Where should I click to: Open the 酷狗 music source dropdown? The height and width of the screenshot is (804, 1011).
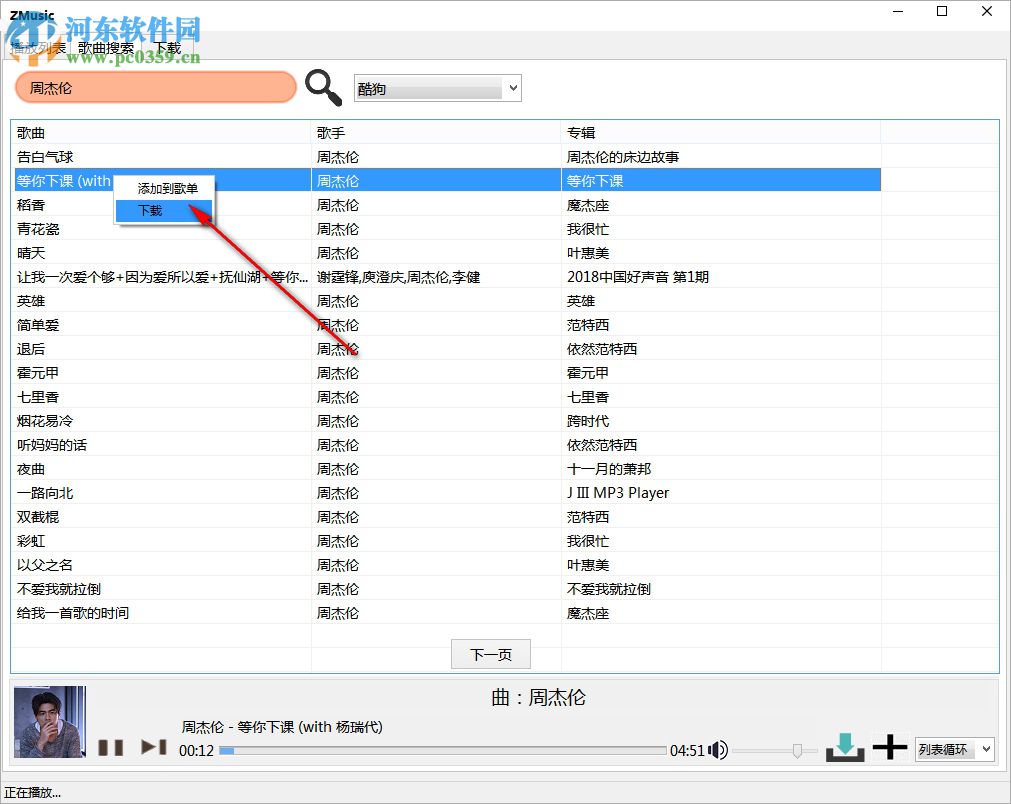pyautogui.click(x=437, y=88)
